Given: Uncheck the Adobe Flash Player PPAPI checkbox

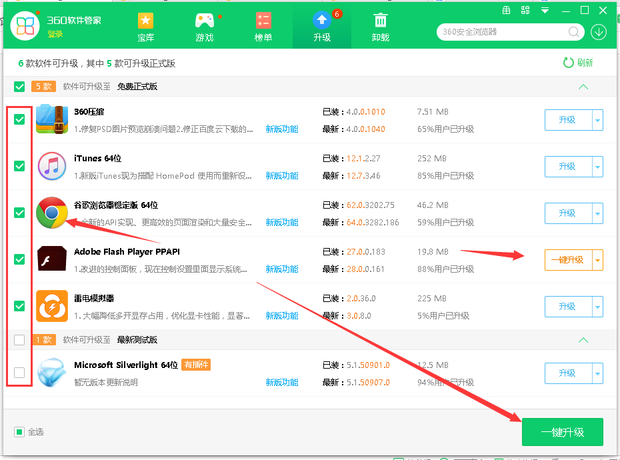Looking at the screenshot, I should coord(19,259).
